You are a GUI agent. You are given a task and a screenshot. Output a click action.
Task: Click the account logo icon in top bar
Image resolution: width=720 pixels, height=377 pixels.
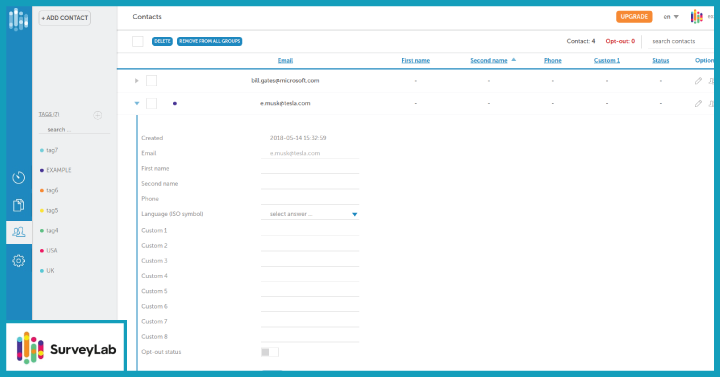coord(697,17)
